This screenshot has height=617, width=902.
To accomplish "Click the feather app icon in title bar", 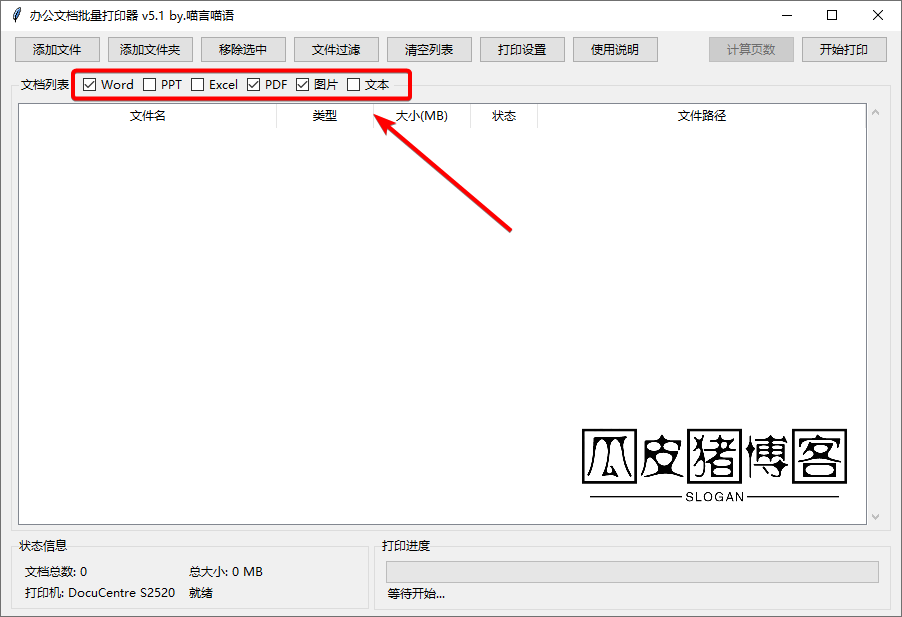I will tap(16, 15).
